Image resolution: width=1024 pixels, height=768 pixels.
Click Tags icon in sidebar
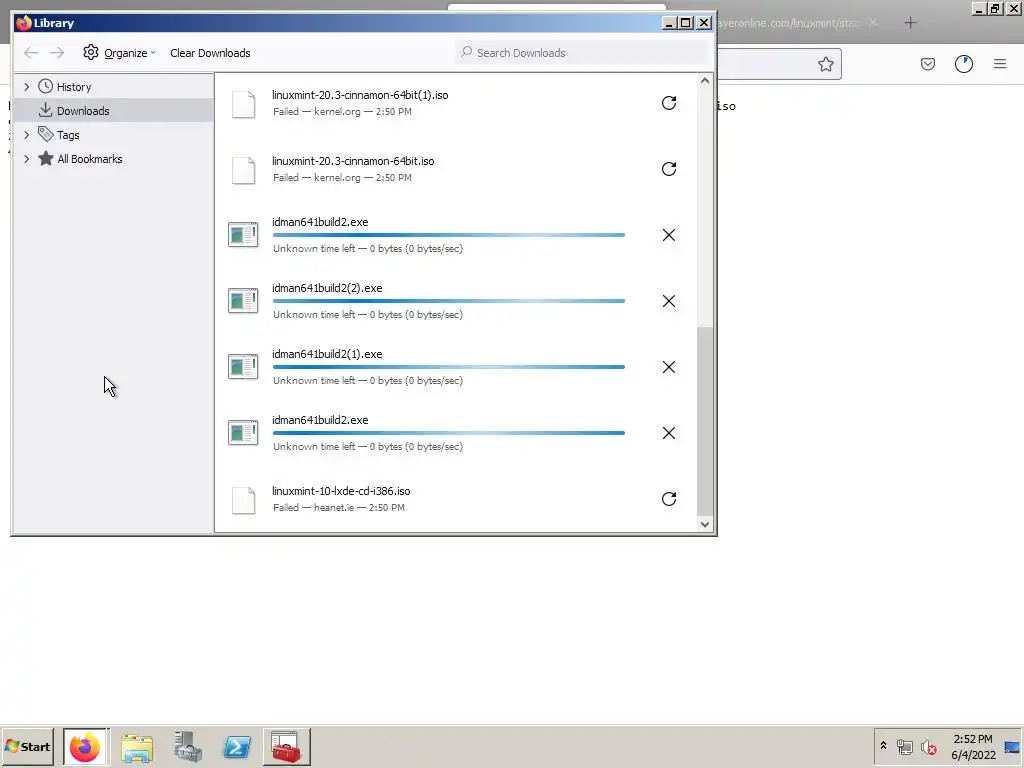(45, 135)
